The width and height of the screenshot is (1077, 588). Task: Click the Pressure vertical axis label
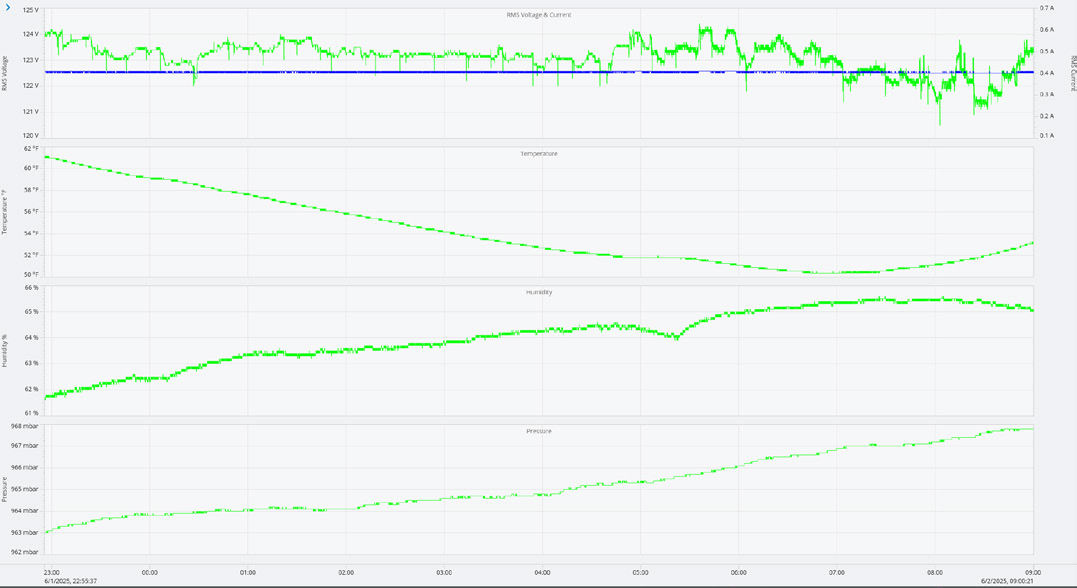pos(5,490)
